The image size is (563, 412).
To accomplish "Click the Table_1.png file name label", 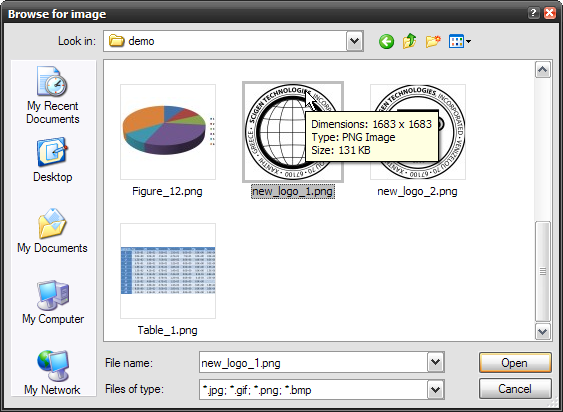I will (167, 330).
